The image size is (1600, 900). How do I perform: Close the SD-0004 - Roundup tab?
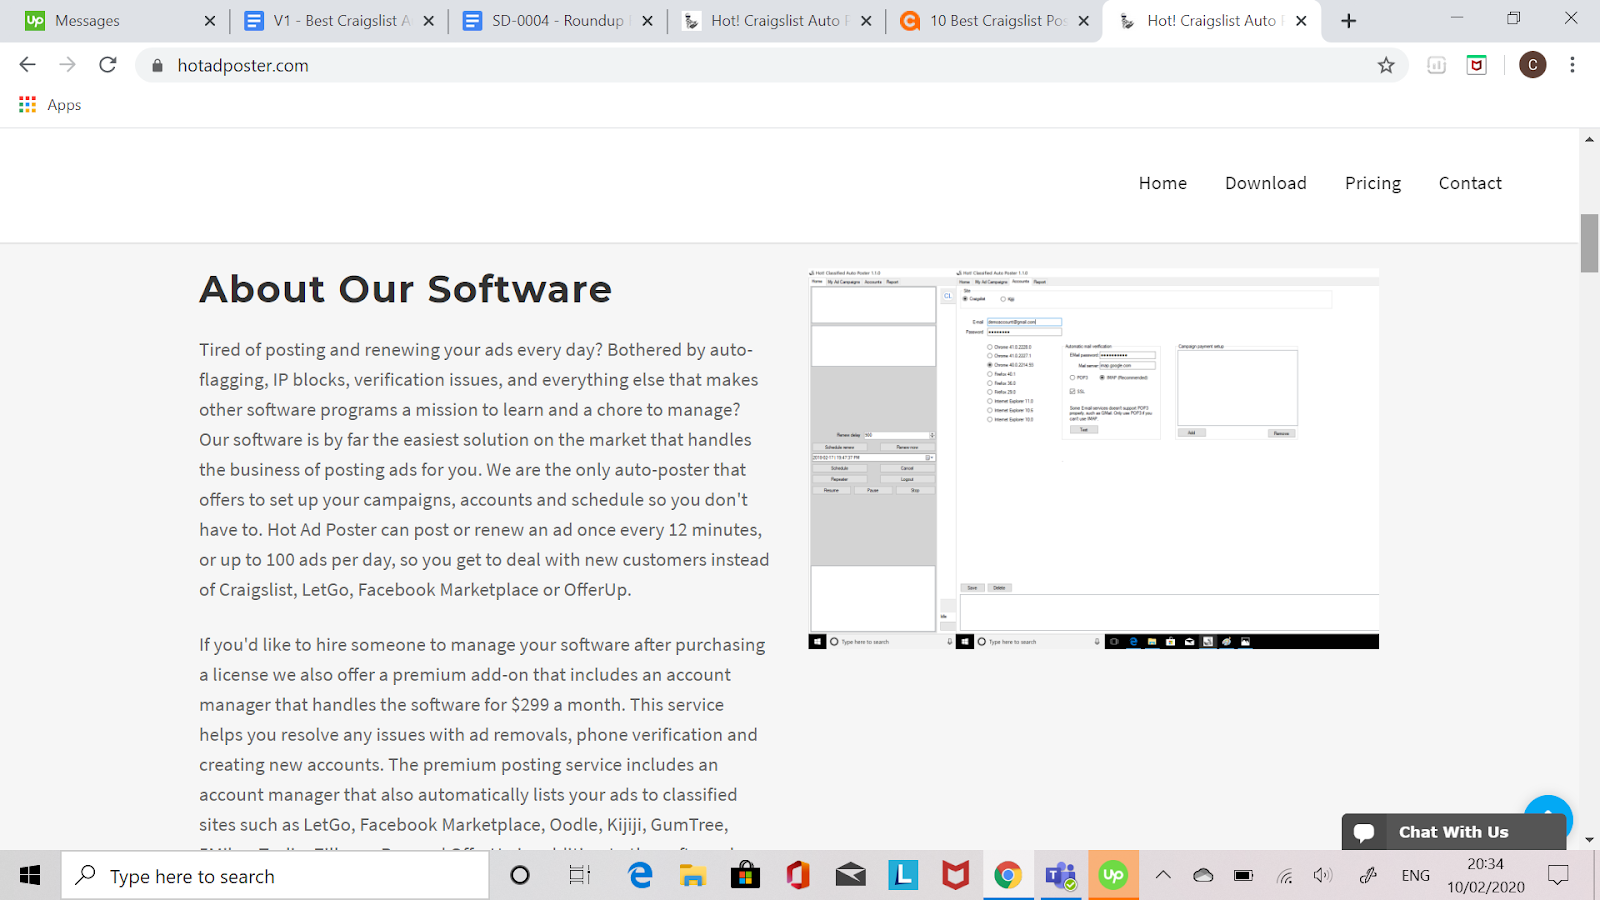tap(647, 21)
